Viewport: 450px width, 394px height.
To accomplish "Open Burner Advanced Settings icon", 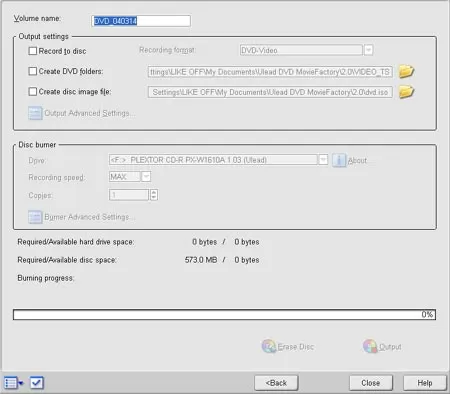I will 35,217.
